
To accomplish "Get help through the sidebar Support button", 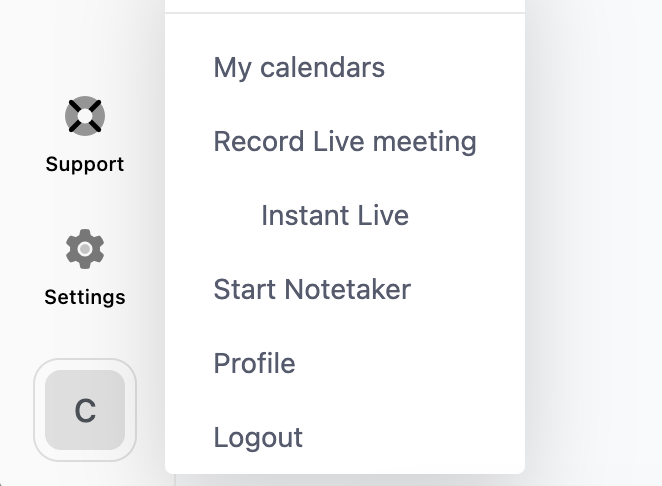I will click(85, 135).
